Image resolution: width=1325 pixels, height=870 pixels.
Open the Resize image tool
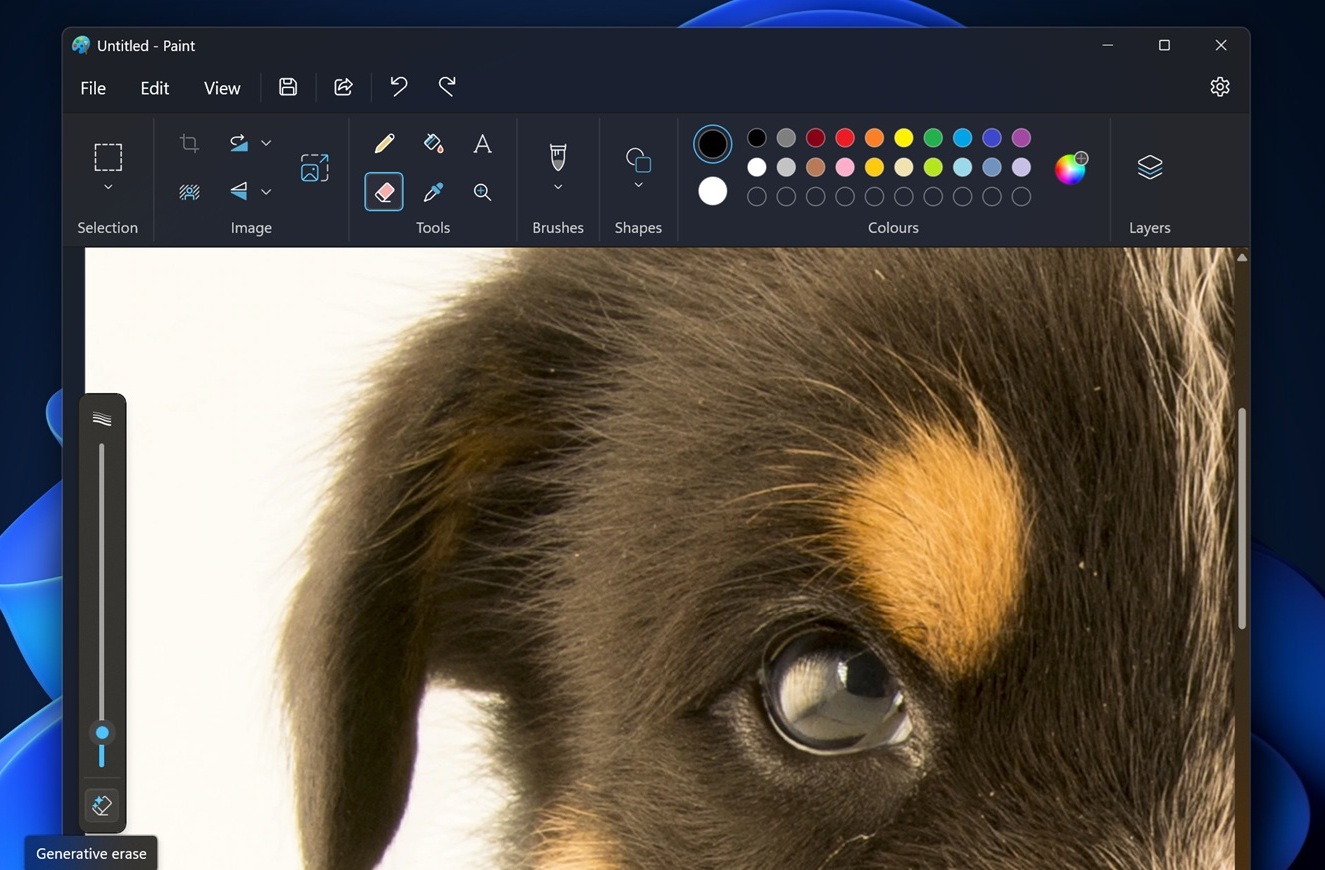pos(314,168)
